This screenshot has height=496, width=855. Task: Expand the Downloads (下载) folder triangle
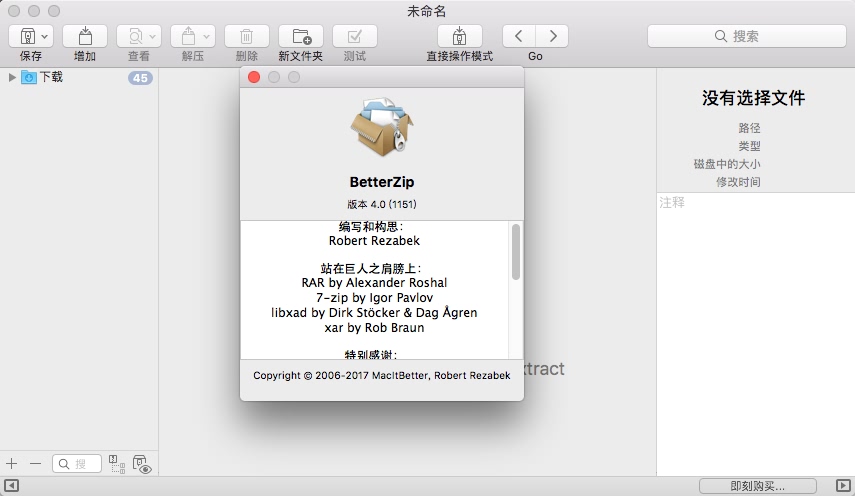(x=11, y=77)
